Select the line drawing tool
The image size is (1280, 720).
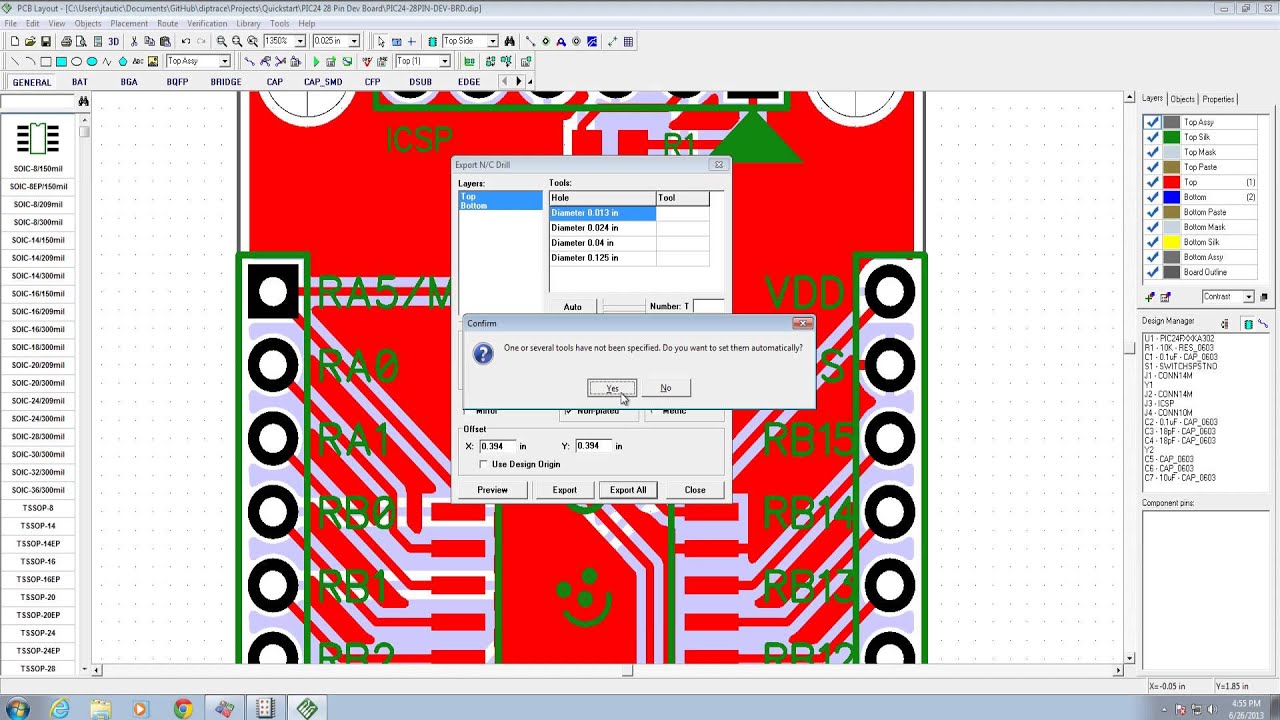click(x=15, y=61)
